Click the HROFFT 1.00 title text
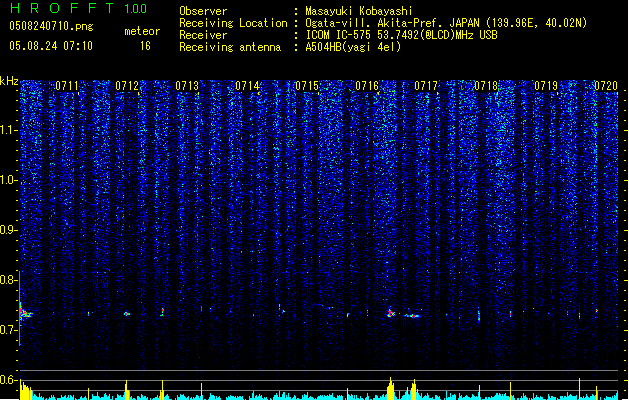The image size is (629, 400). [78, 8]
